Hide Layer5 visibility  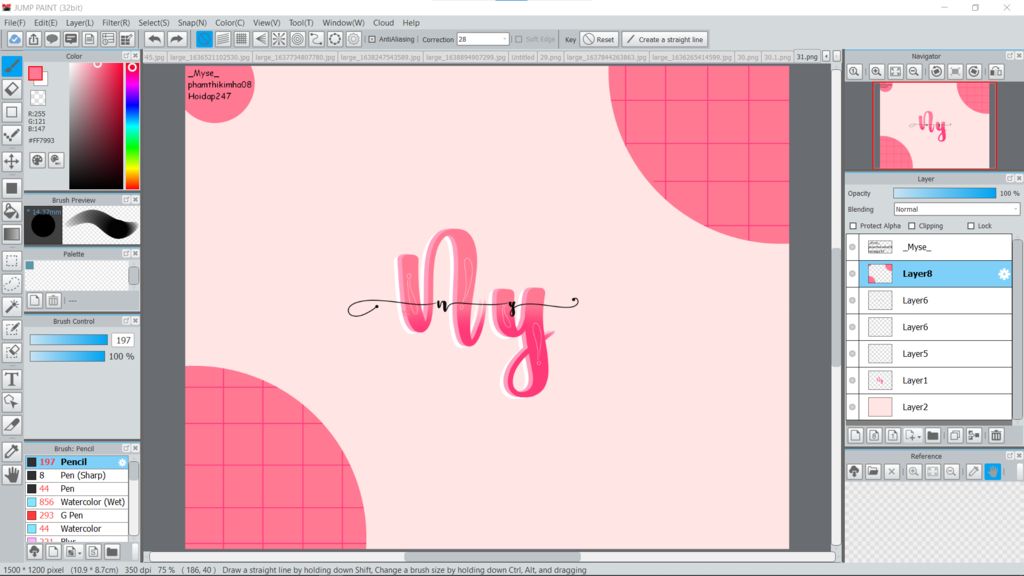click(852, 353)
